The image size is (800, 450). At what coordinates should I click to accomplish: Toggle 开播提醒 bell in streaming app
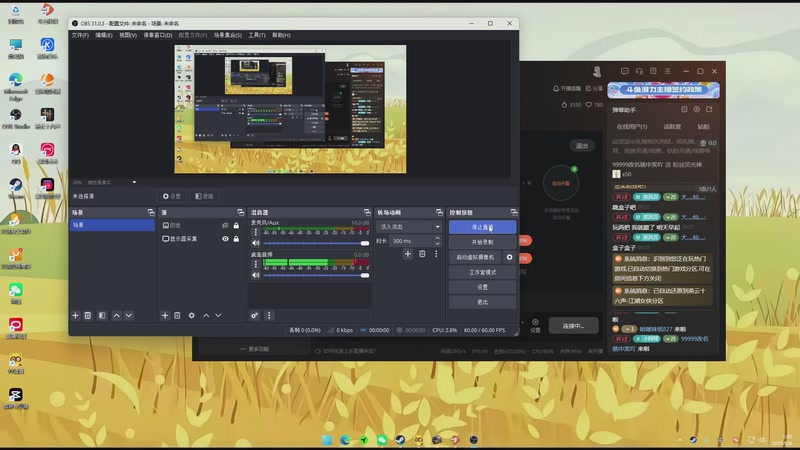(x=567, y=89)
